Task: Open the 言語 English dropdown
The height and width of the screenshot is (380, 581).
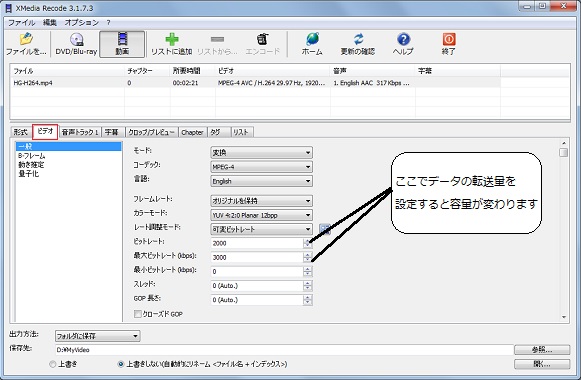Action: point(261,181)
